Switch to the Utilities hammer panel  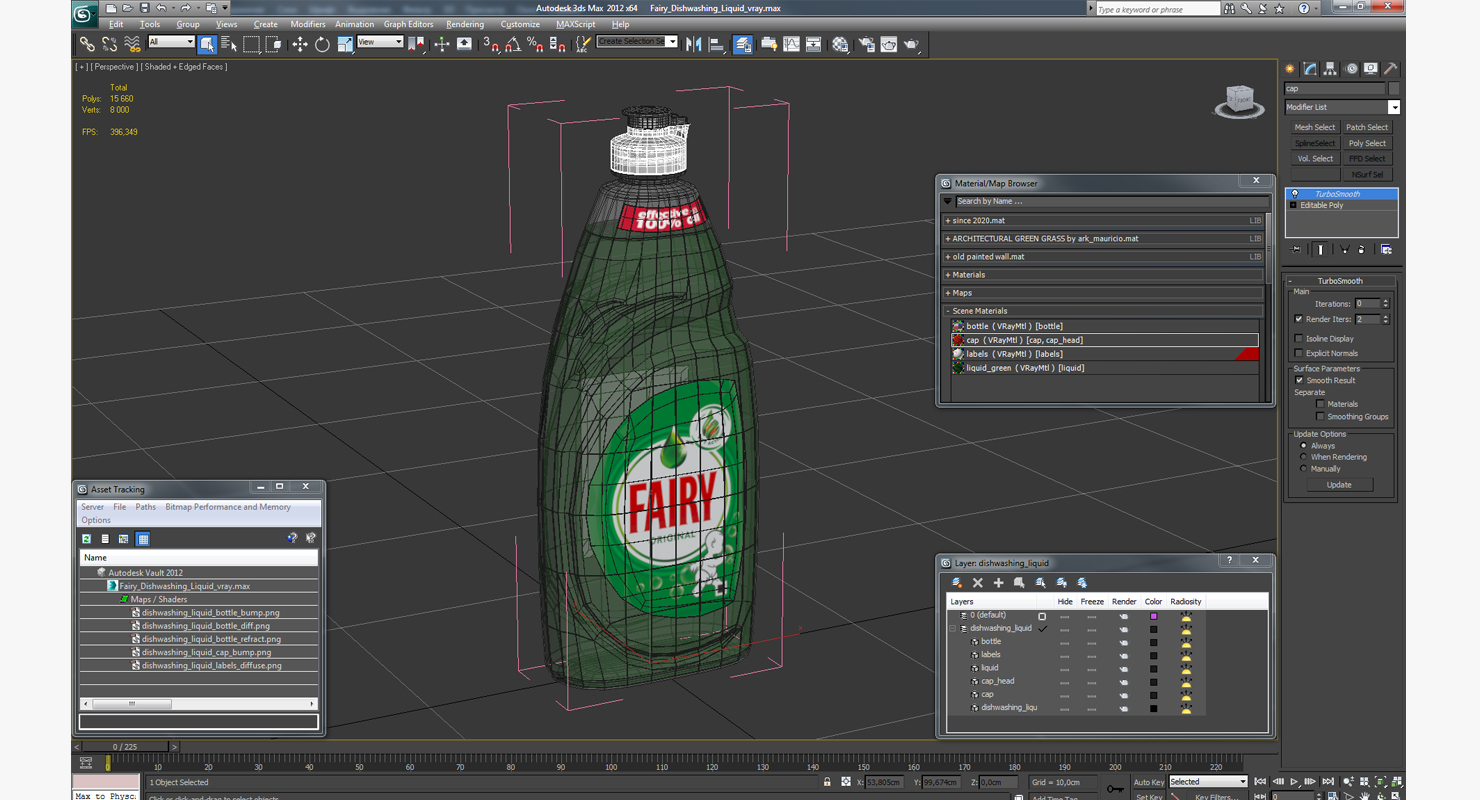1390,69
